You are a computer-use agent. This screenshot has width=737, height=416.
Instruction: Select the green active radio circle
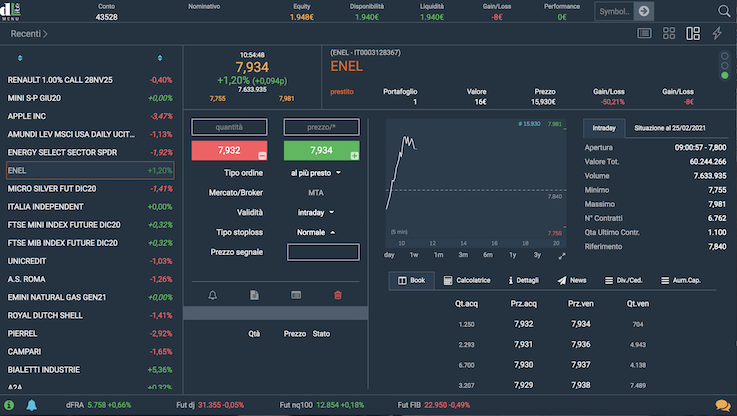pyautogui.click(x=724, y=75)
